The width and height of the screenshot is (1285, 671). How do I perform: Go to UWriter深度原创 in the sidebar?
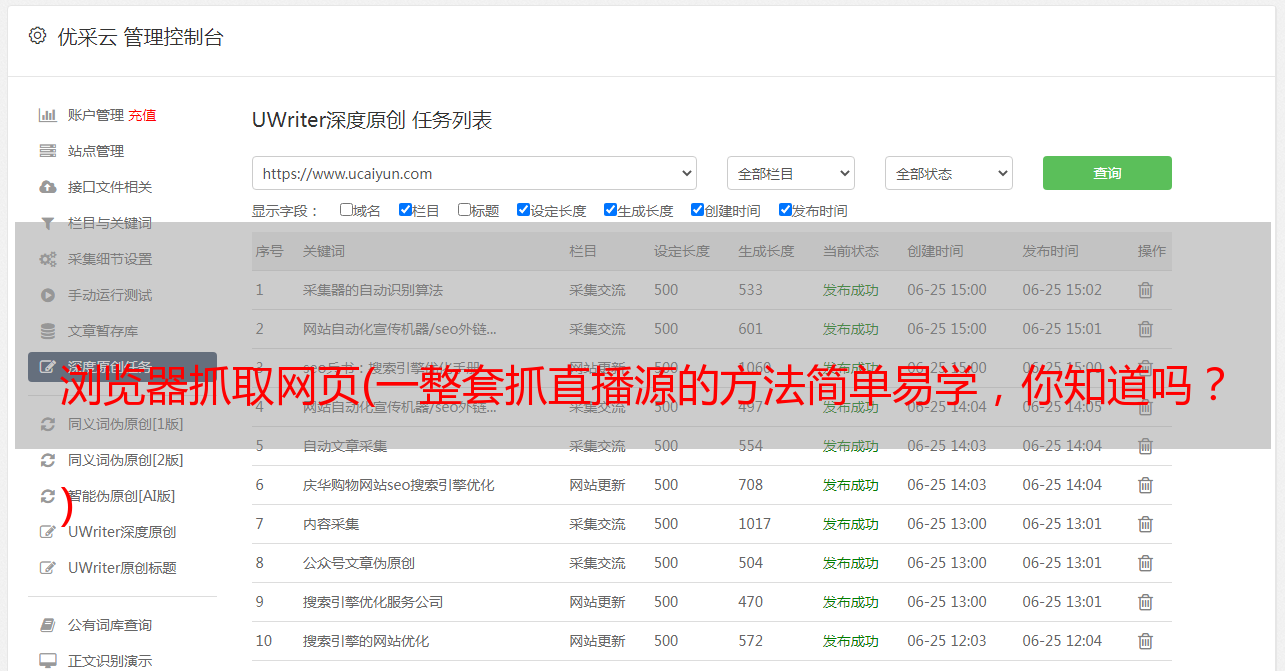pos(122,532)
